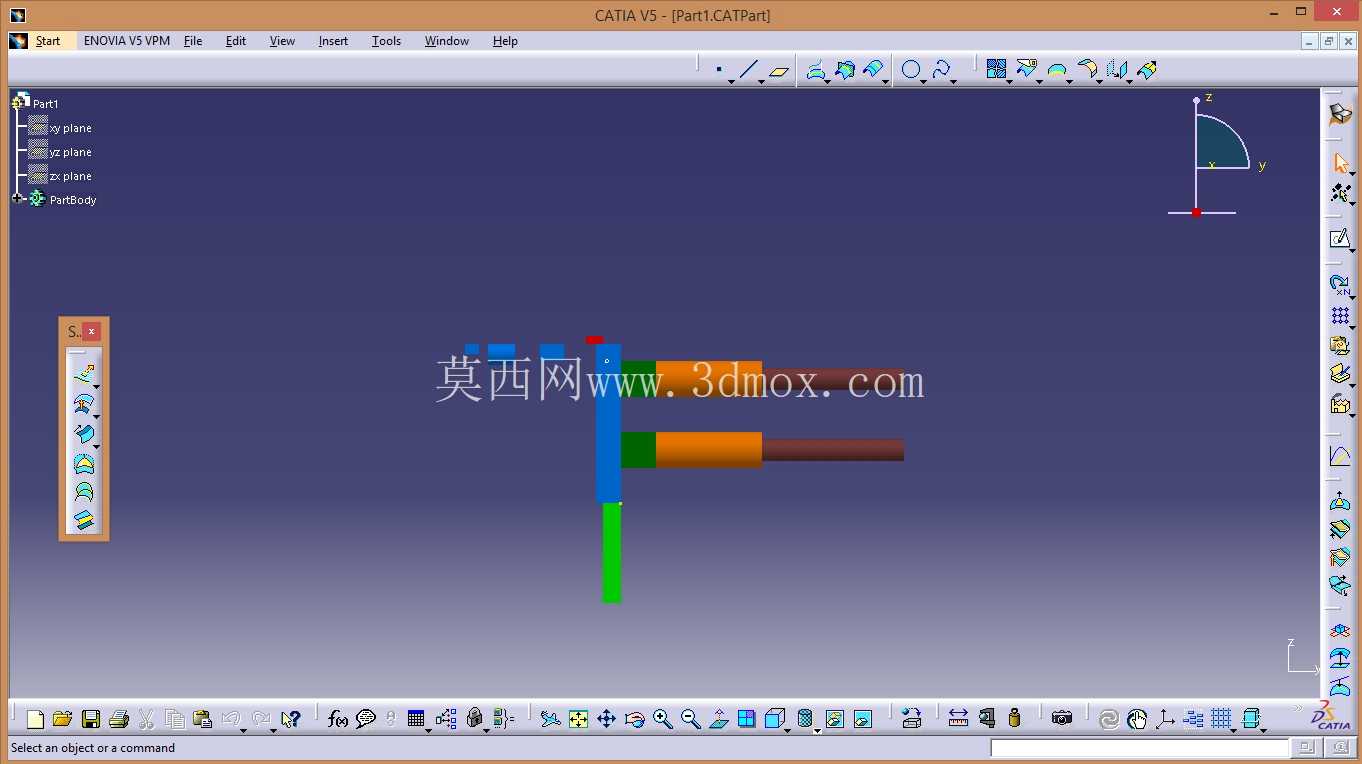The width and height of the screenshot is (1362, 764).
Task: Toggle Swap Visible Space view
Action: pos(863,718)
